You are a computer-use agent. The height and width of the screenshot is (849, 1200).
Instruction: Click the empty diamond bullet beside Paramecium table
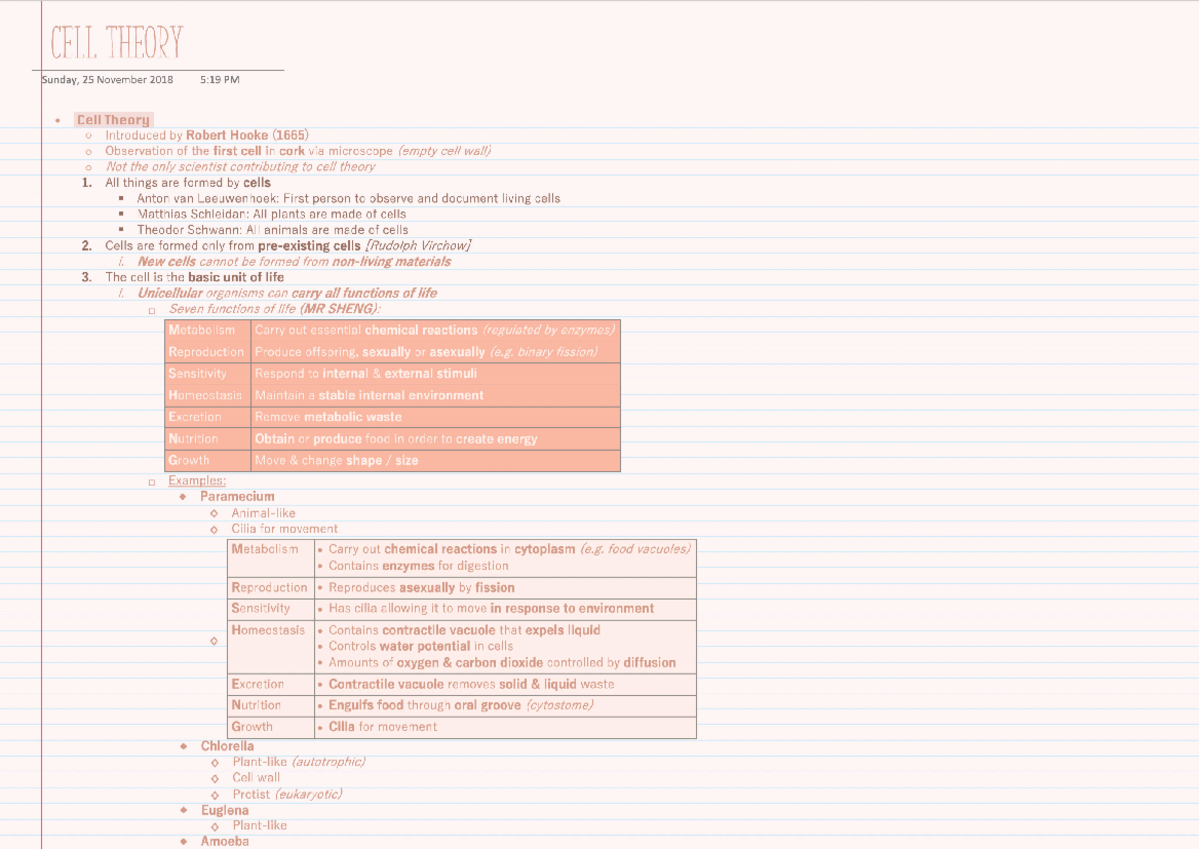[x=214, y=641]
